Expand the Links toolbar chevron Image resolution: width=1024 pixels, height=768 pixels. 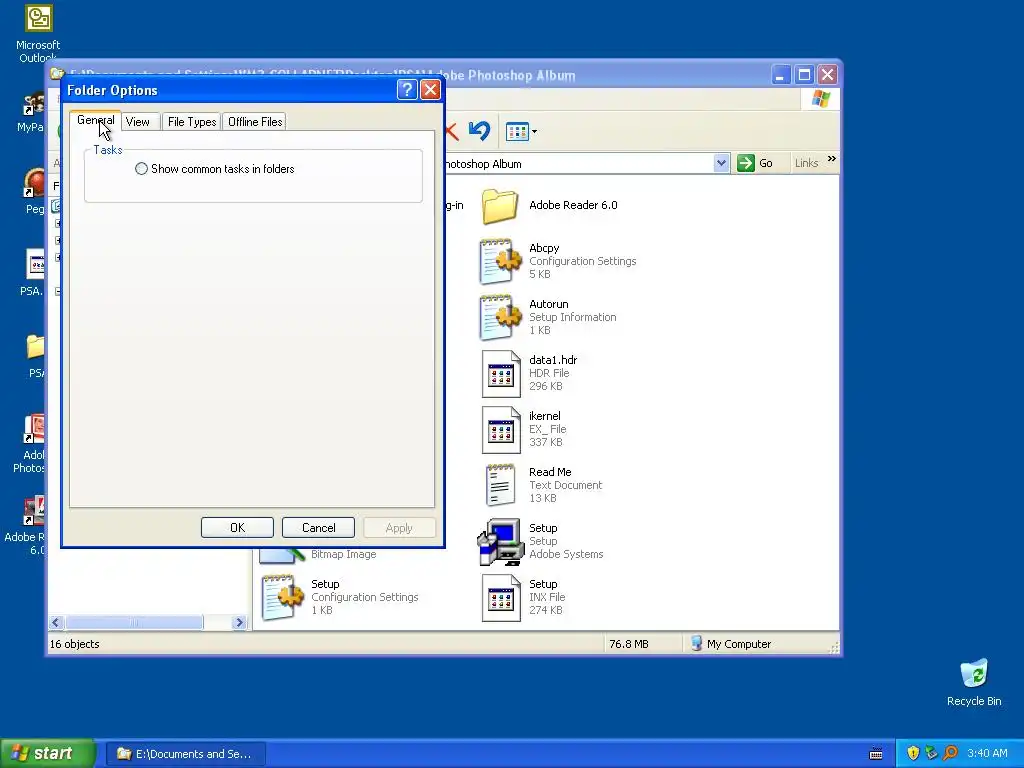pos(831,159)
